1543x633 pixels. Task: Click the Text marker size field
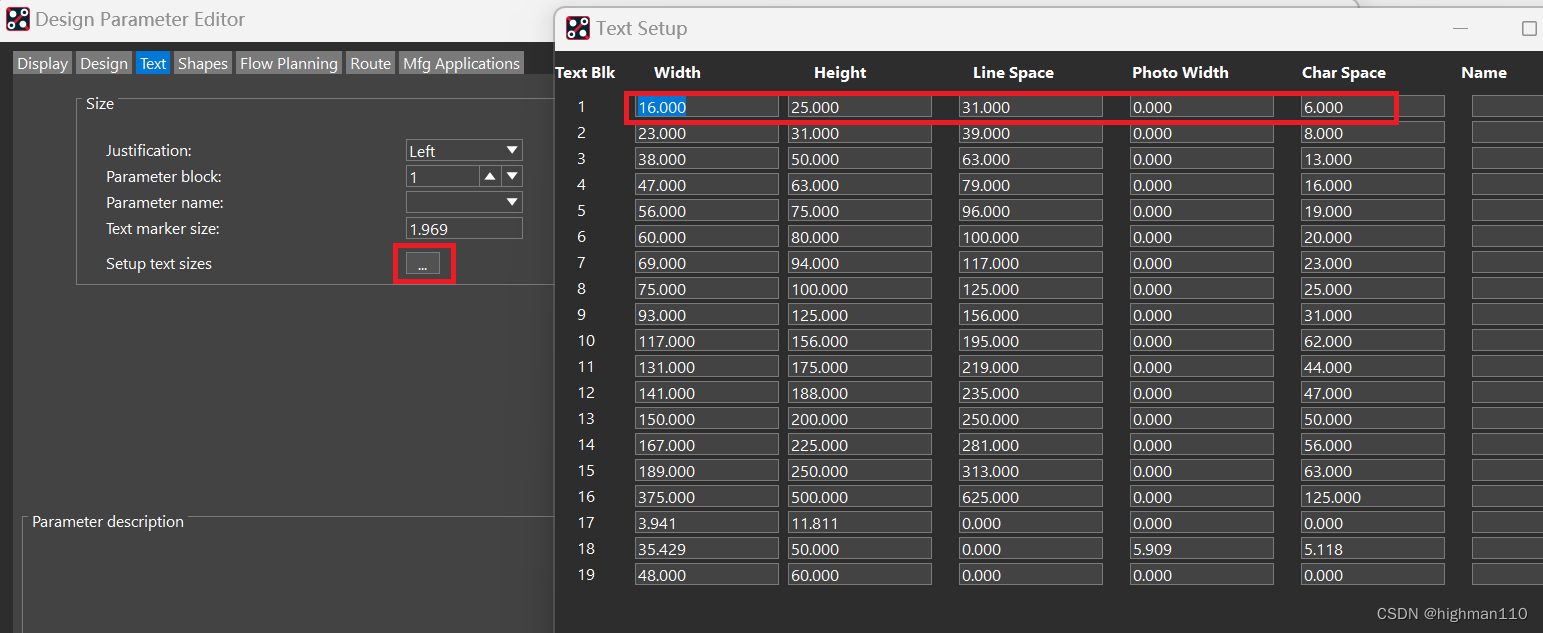pos(464,229)
